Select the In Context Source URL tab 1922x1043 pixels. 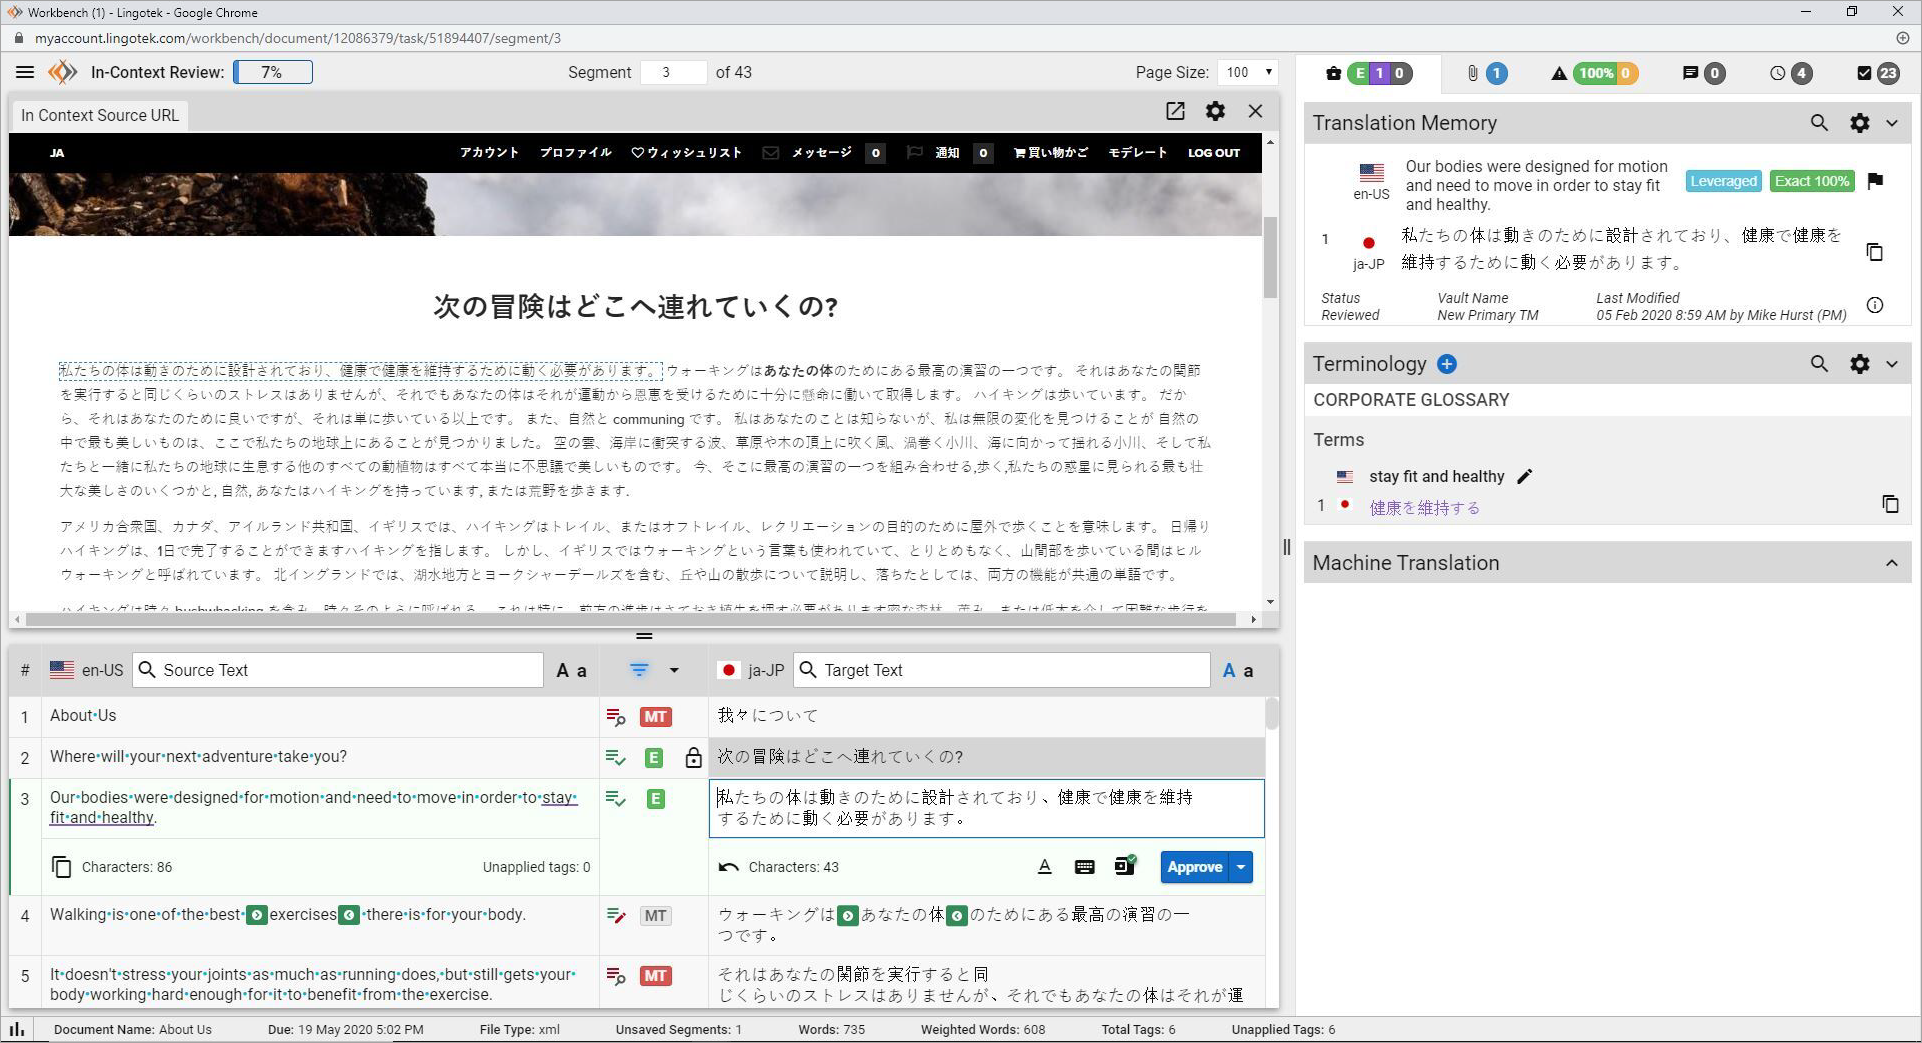click(x=100, y=115)
